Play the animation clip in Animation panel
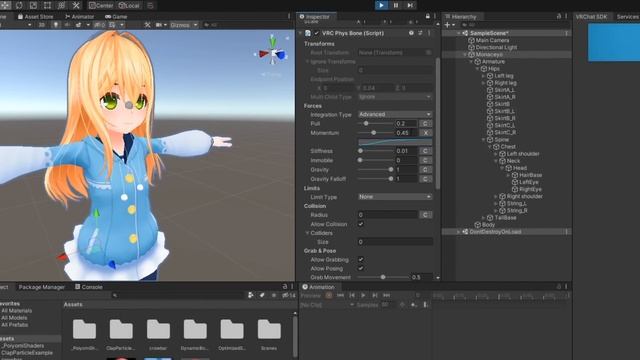640x360 pixels. 363,295
